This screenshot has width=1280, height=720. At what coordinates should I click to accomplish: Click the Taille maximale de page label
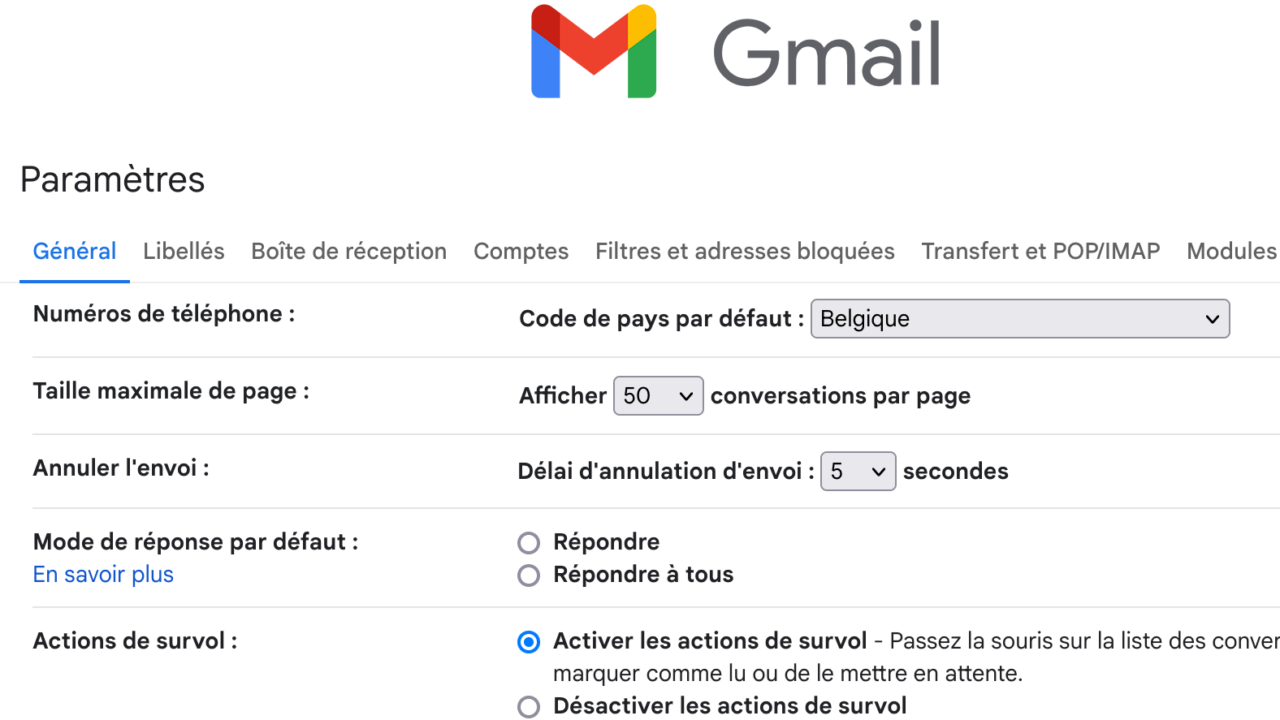pyautogui.click(x=171, y=391)
